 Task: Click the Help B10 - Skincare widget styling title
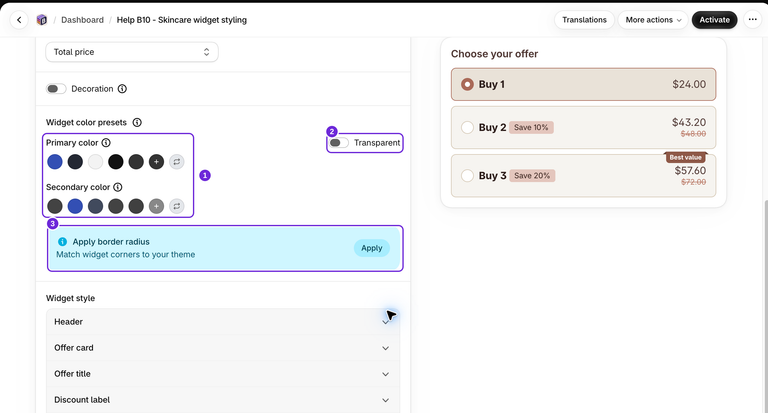pos(182,20)
